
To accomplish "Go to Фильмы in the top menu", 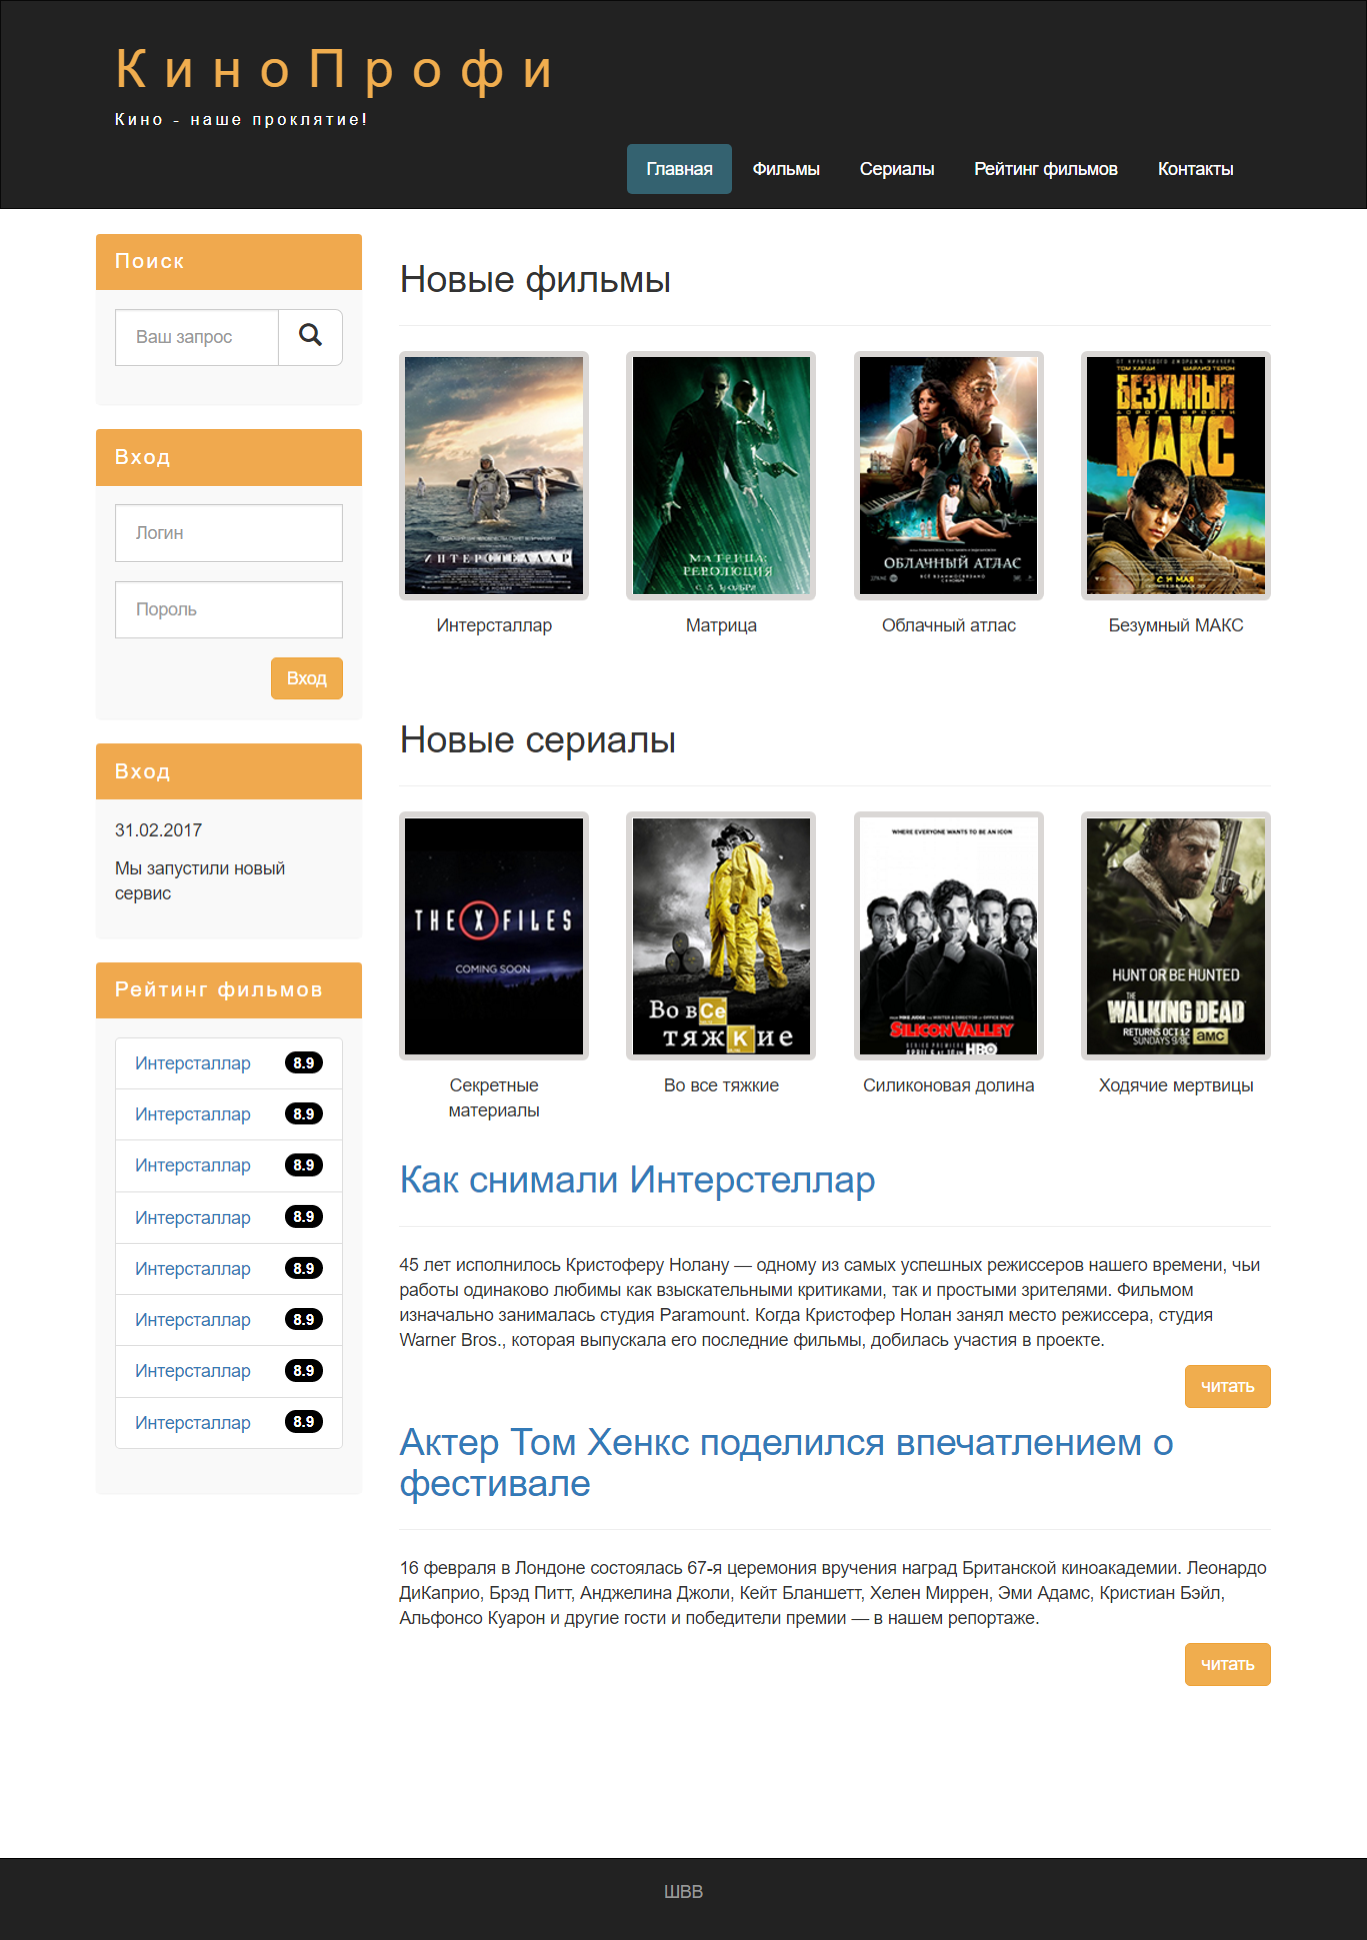I will click(x=786, y=169).
